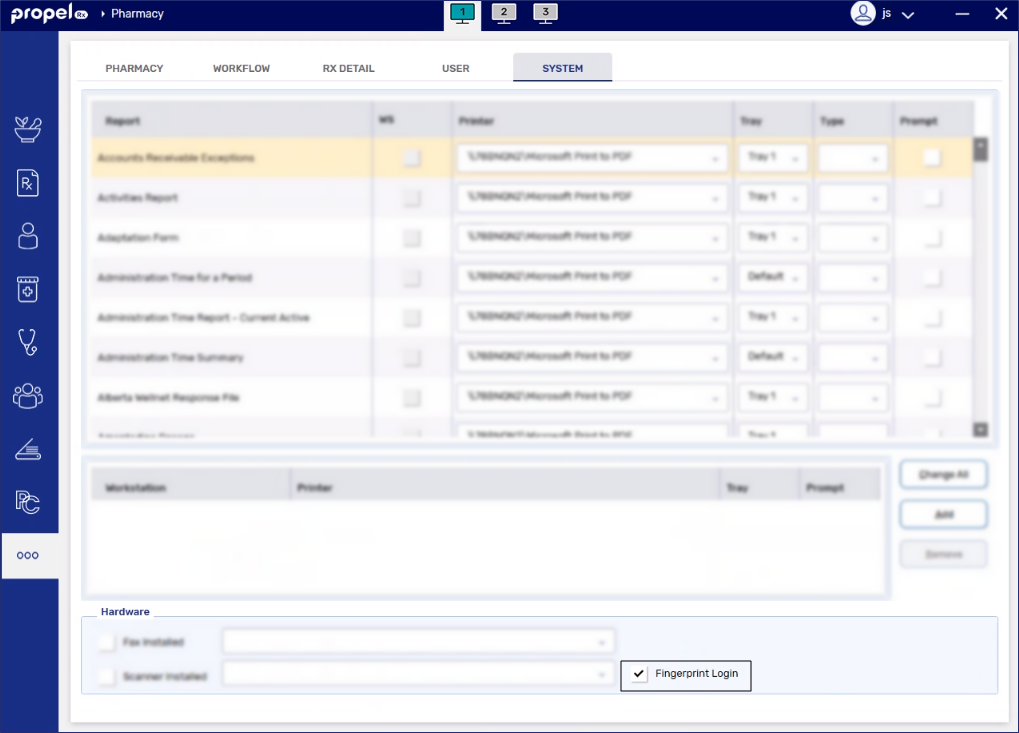The height and width of the screenshot is (733, 1019).
Task: Click the three-circles More sidebar icon
Action: tap(28, 555)
